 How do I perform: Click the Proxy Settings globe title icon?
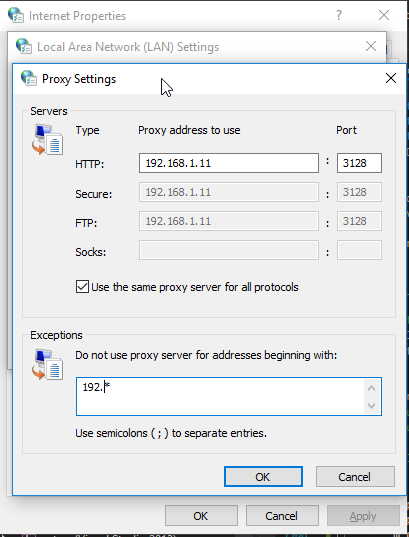(29, 78)
